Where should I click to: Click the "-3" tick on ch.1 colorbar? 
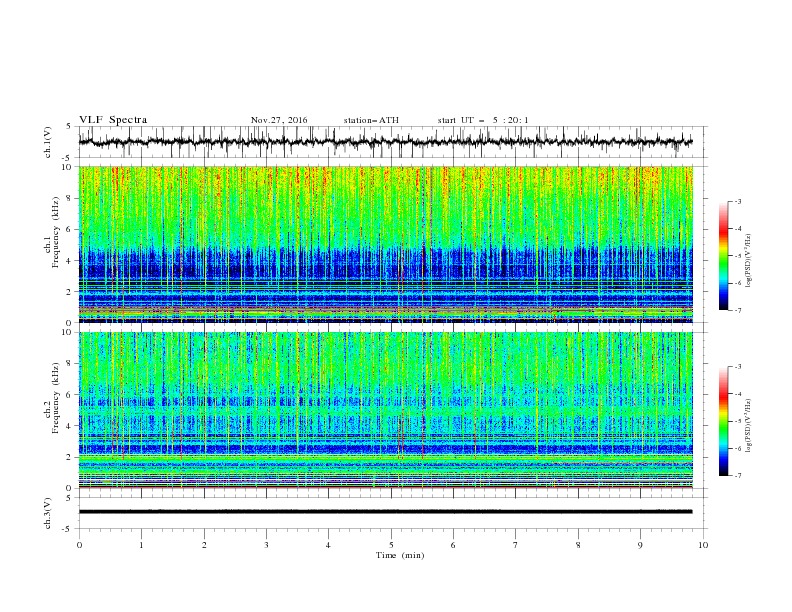(x=738, y=201)
